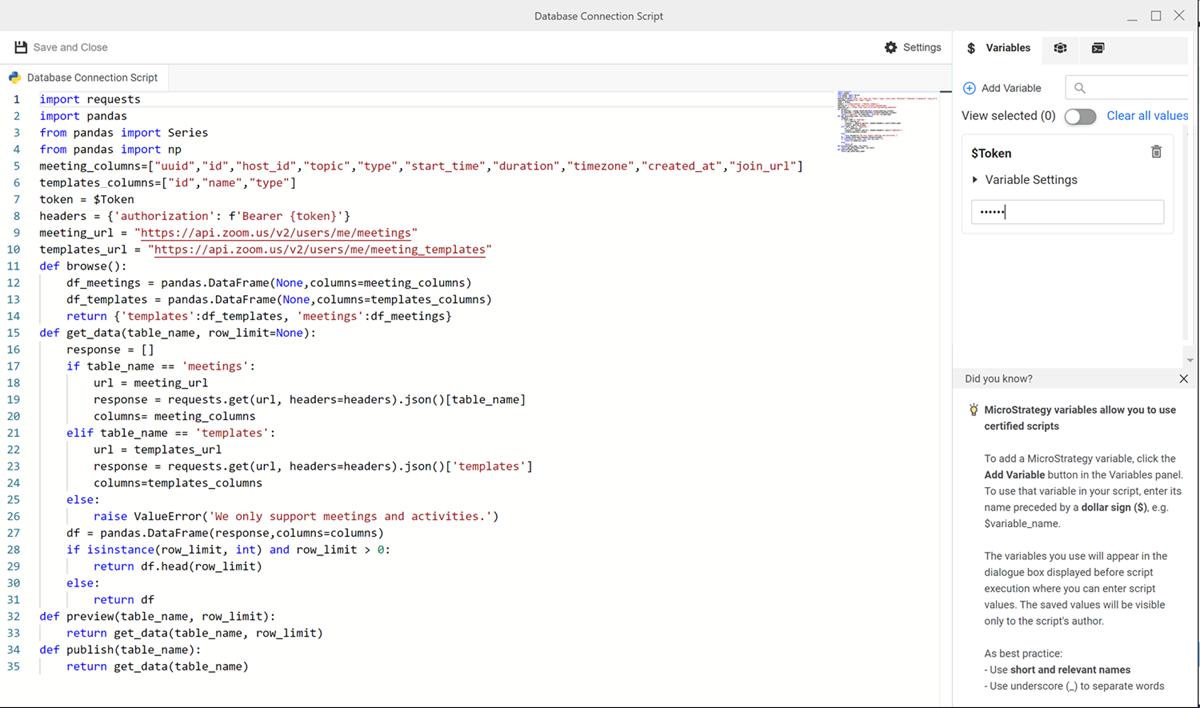The height and width of the screenshot is (708, 1200).
Task: Delete the $Token variable with the trash icon
Action: pyautogui.click(x=1156, y=152)
